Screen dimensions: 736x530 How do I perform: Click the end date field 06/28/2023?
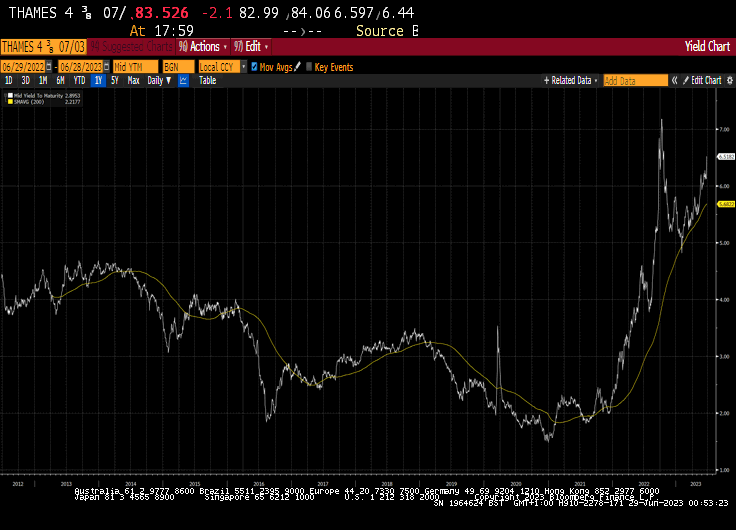81,67
